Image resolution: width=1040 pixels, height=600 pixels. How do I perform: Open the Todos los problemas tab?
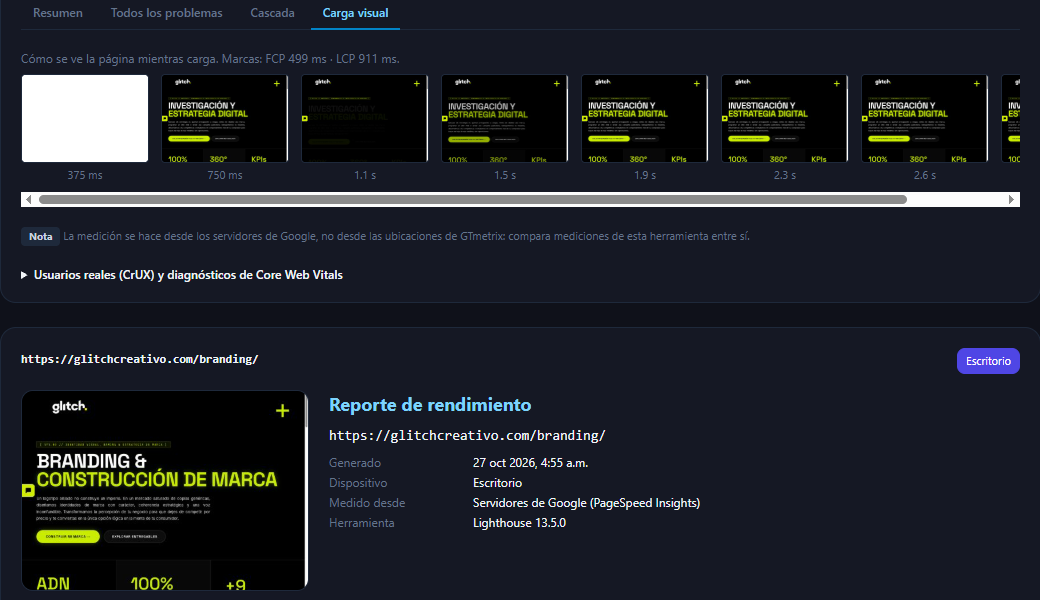coord(166,13)
